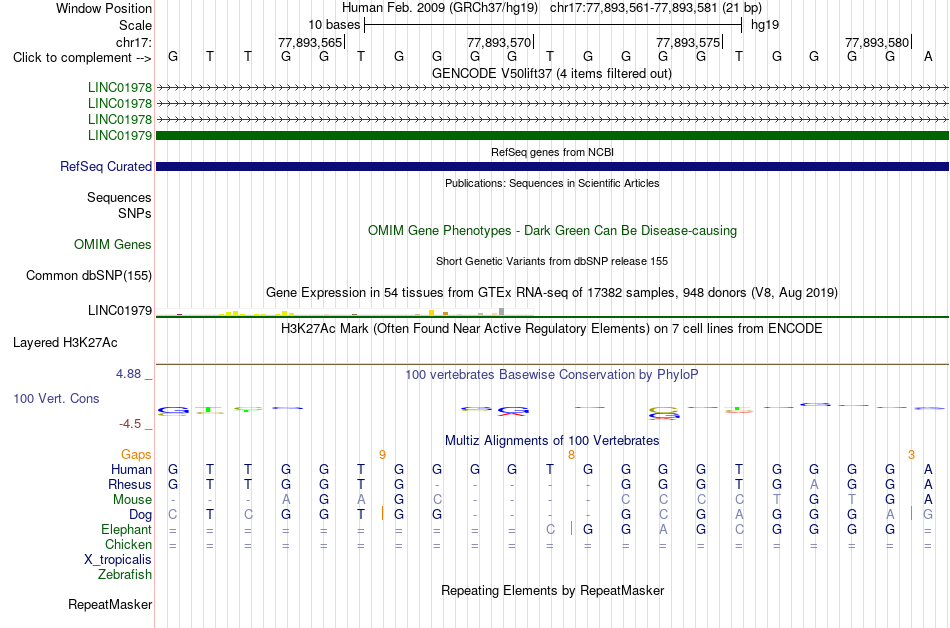Click the Zebrafish species row label
This screenshot has width=950, height=628.
[x=124, y=575]
